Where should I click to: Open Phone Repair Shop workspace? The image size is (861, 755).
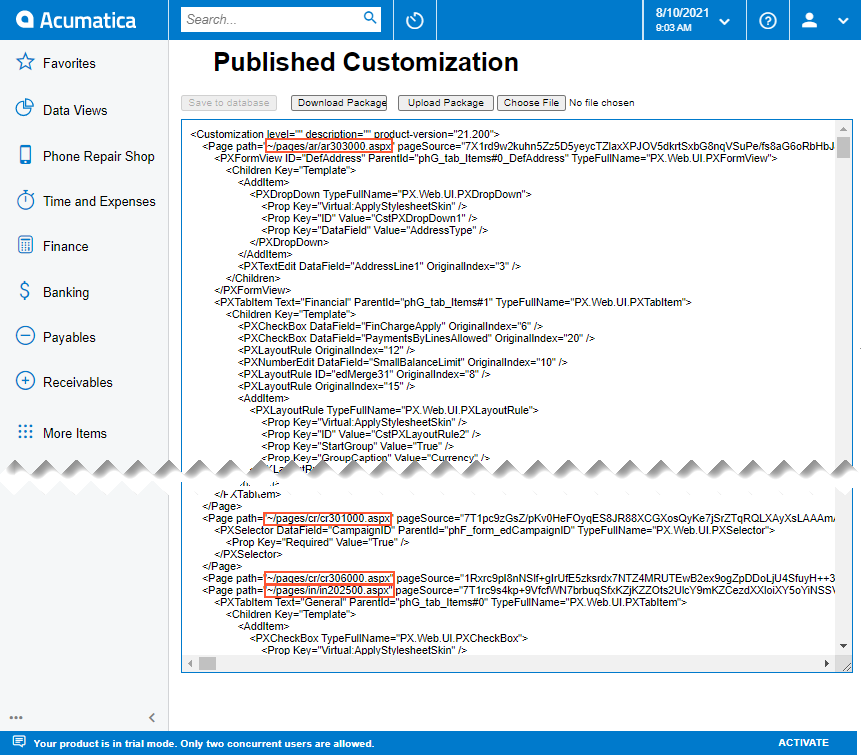coord(99,156)
